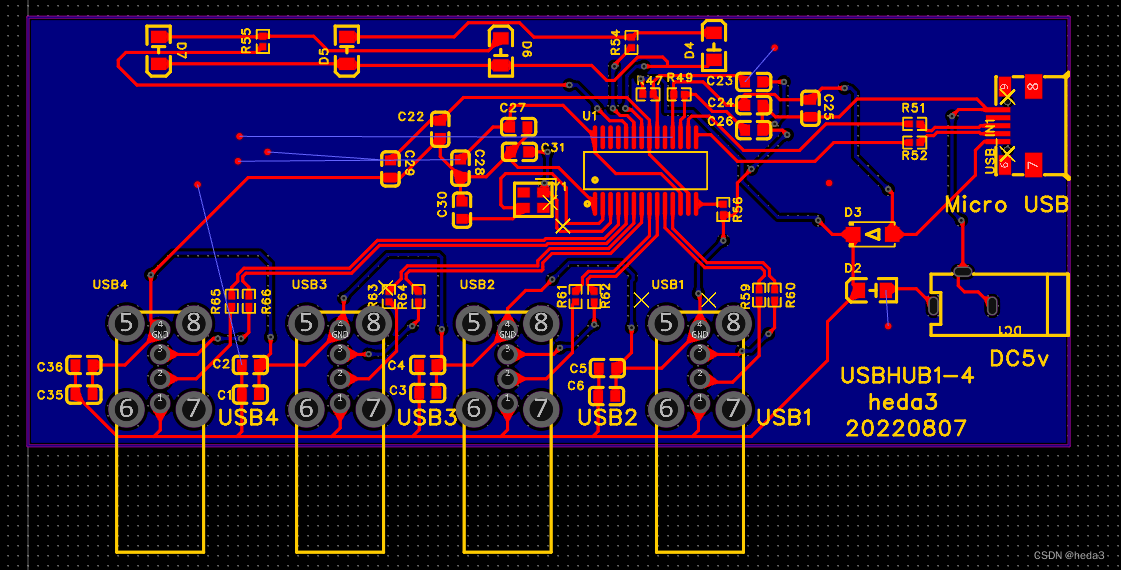Click mounting pad 7 of USB1 connector
Image resolution: width=1121 pixels, height=570 pixels.
733,409
